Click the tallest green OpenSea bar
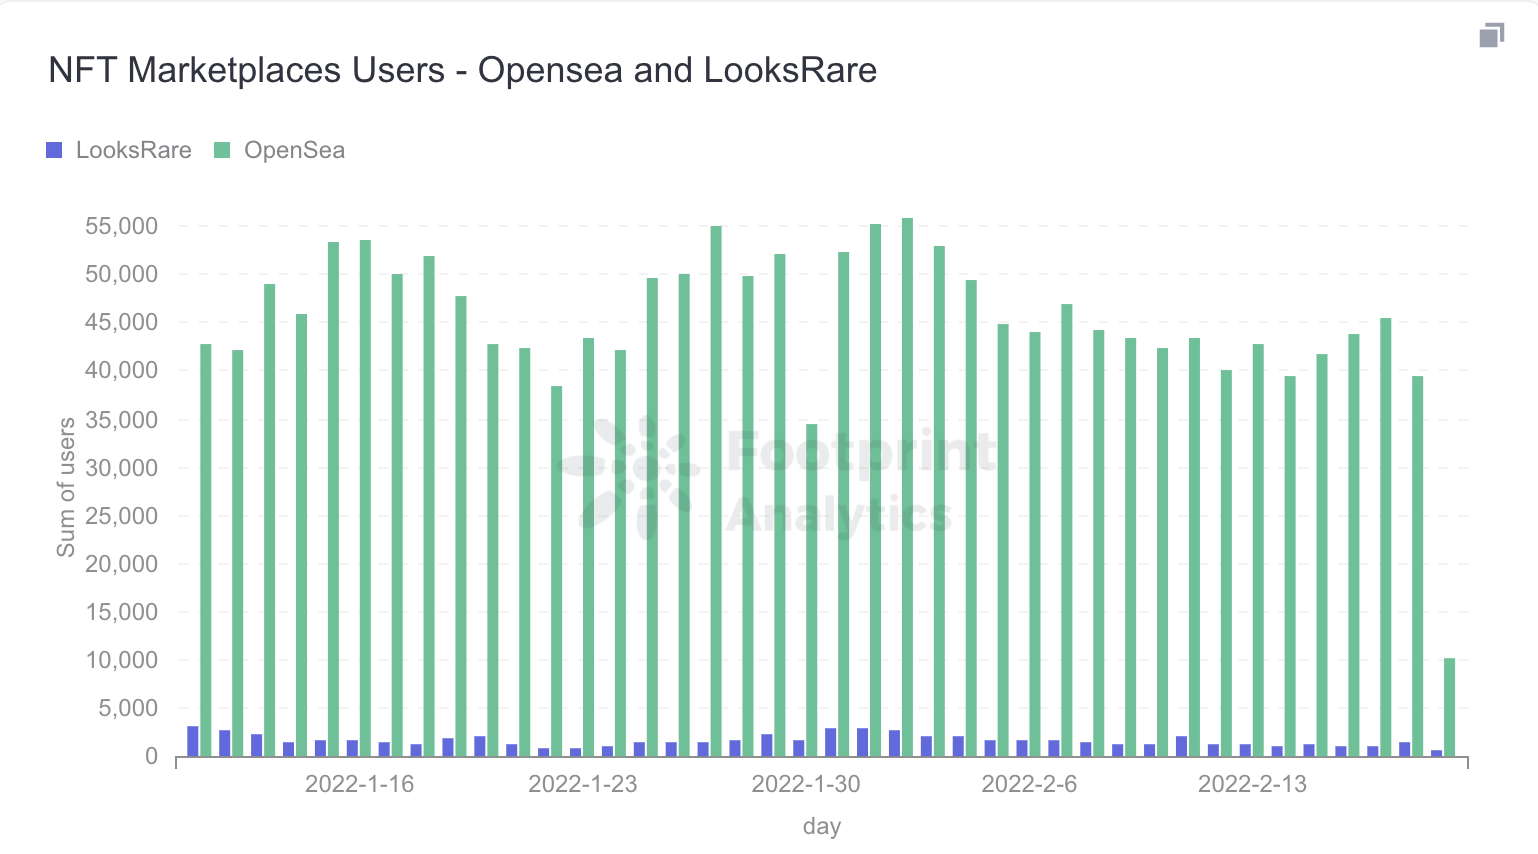Screen dimensions: 1538x854 907,487
